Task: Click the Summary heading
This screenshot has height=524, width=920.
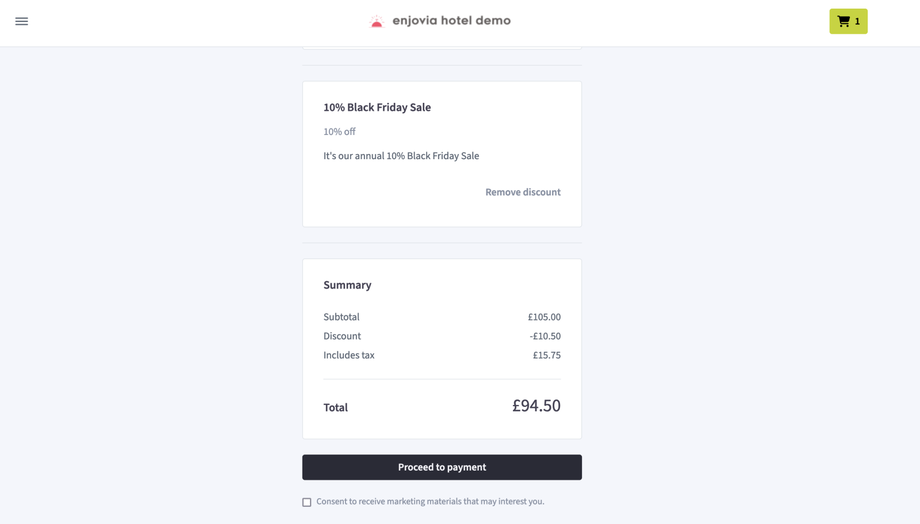Action: pos(347,285)
